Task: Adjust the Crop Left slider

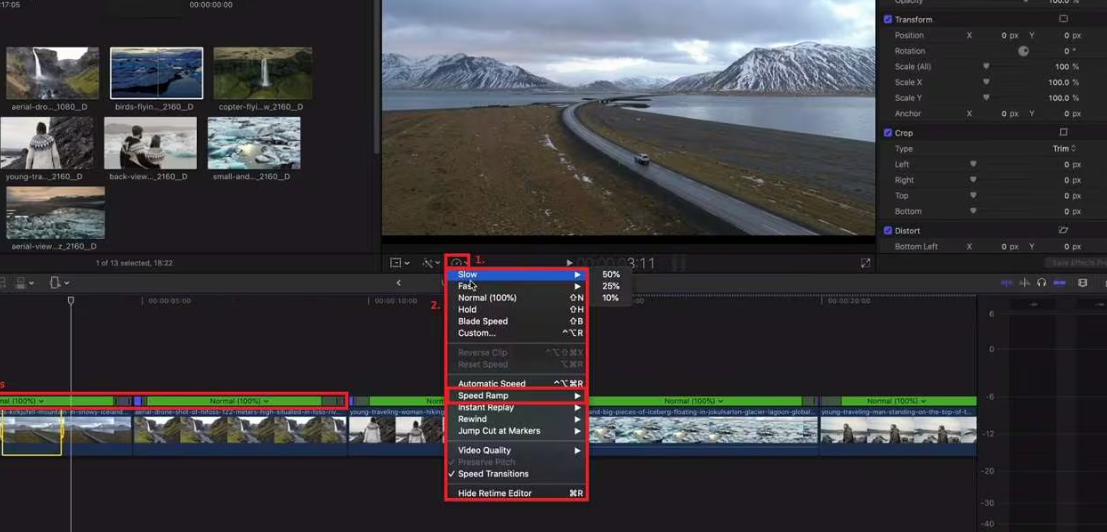Action: (x=973, y=164)
